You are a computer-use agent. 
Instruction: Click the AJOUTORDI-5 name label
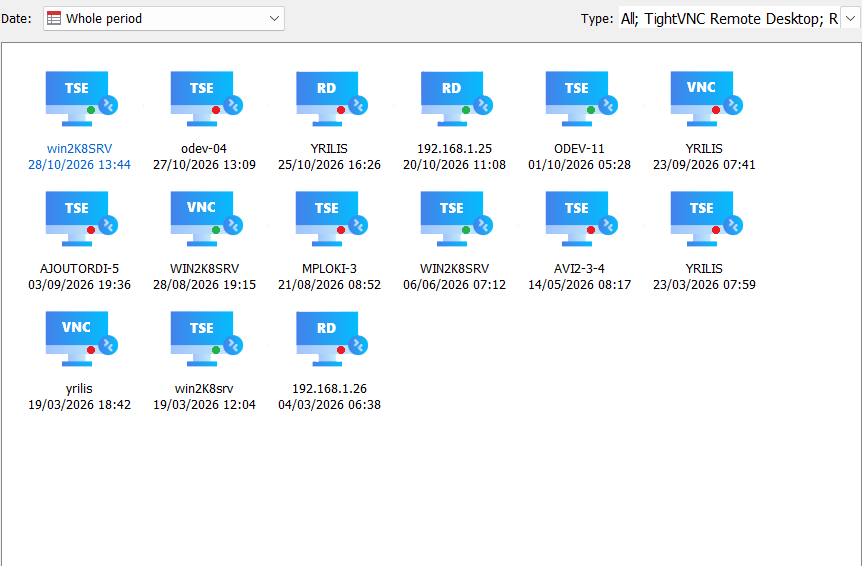[x=79, y=269]
